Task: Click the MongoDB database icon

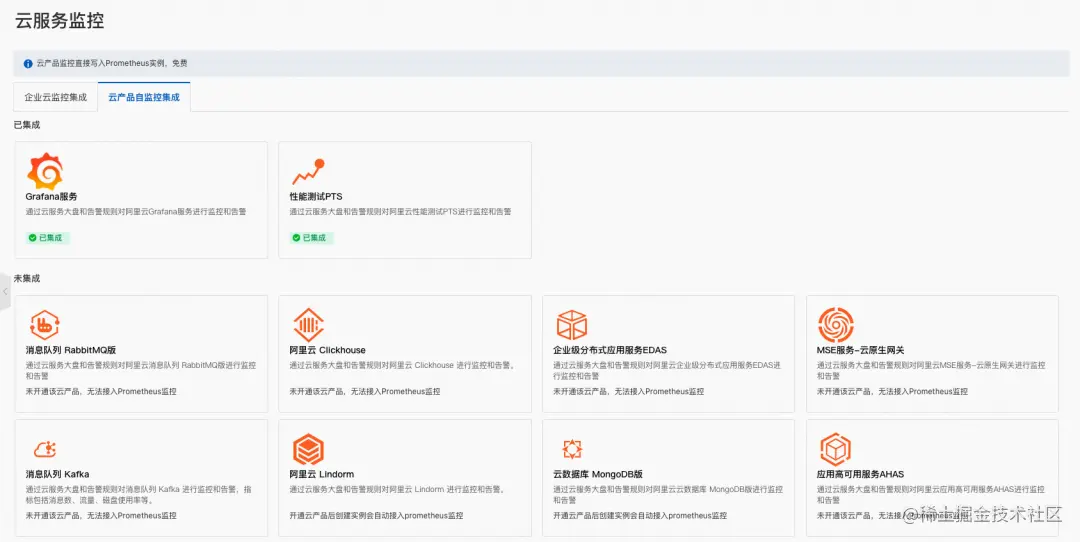Action: click(572, 450)
